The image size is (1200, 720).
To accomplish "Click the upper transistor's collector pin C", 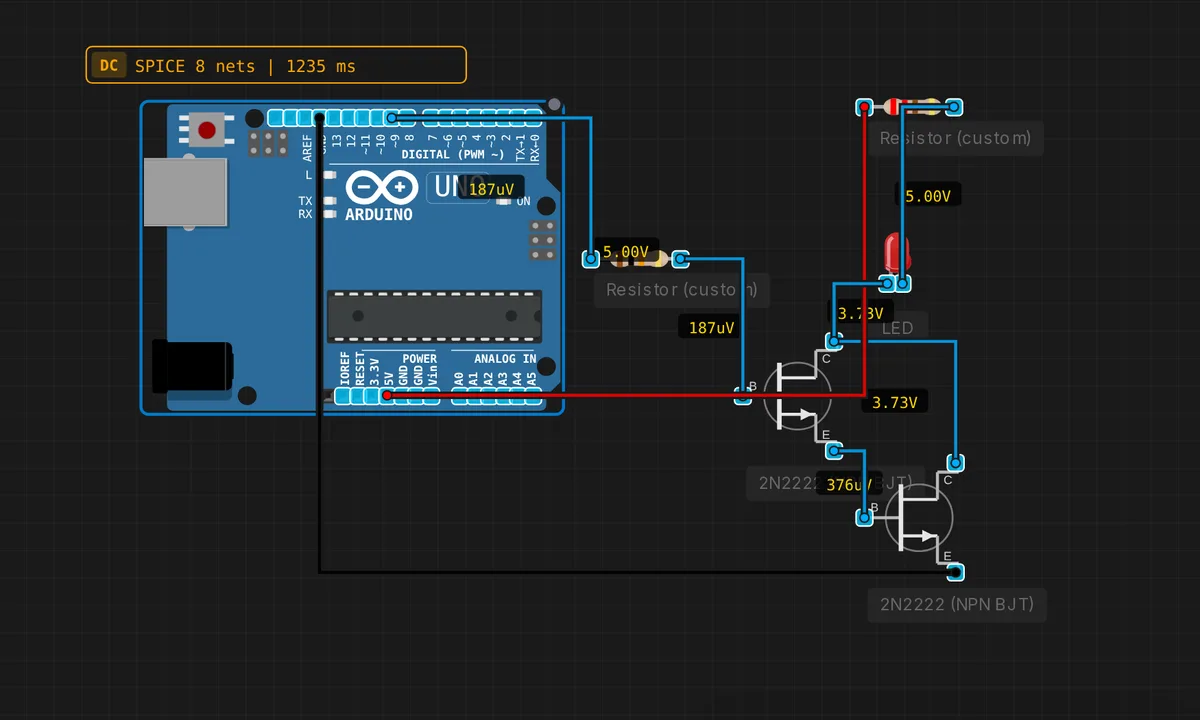I will click(x=835, y=342).
